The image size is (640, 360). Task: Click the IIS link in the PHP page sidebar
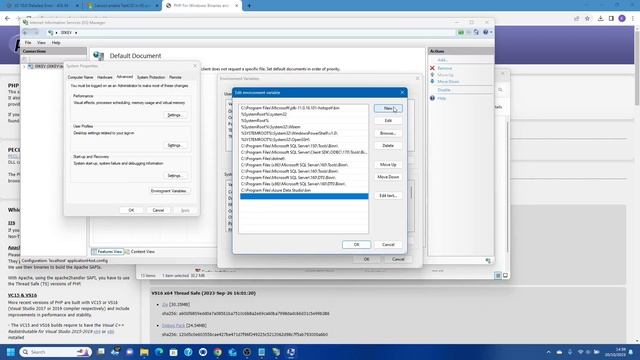11,223
